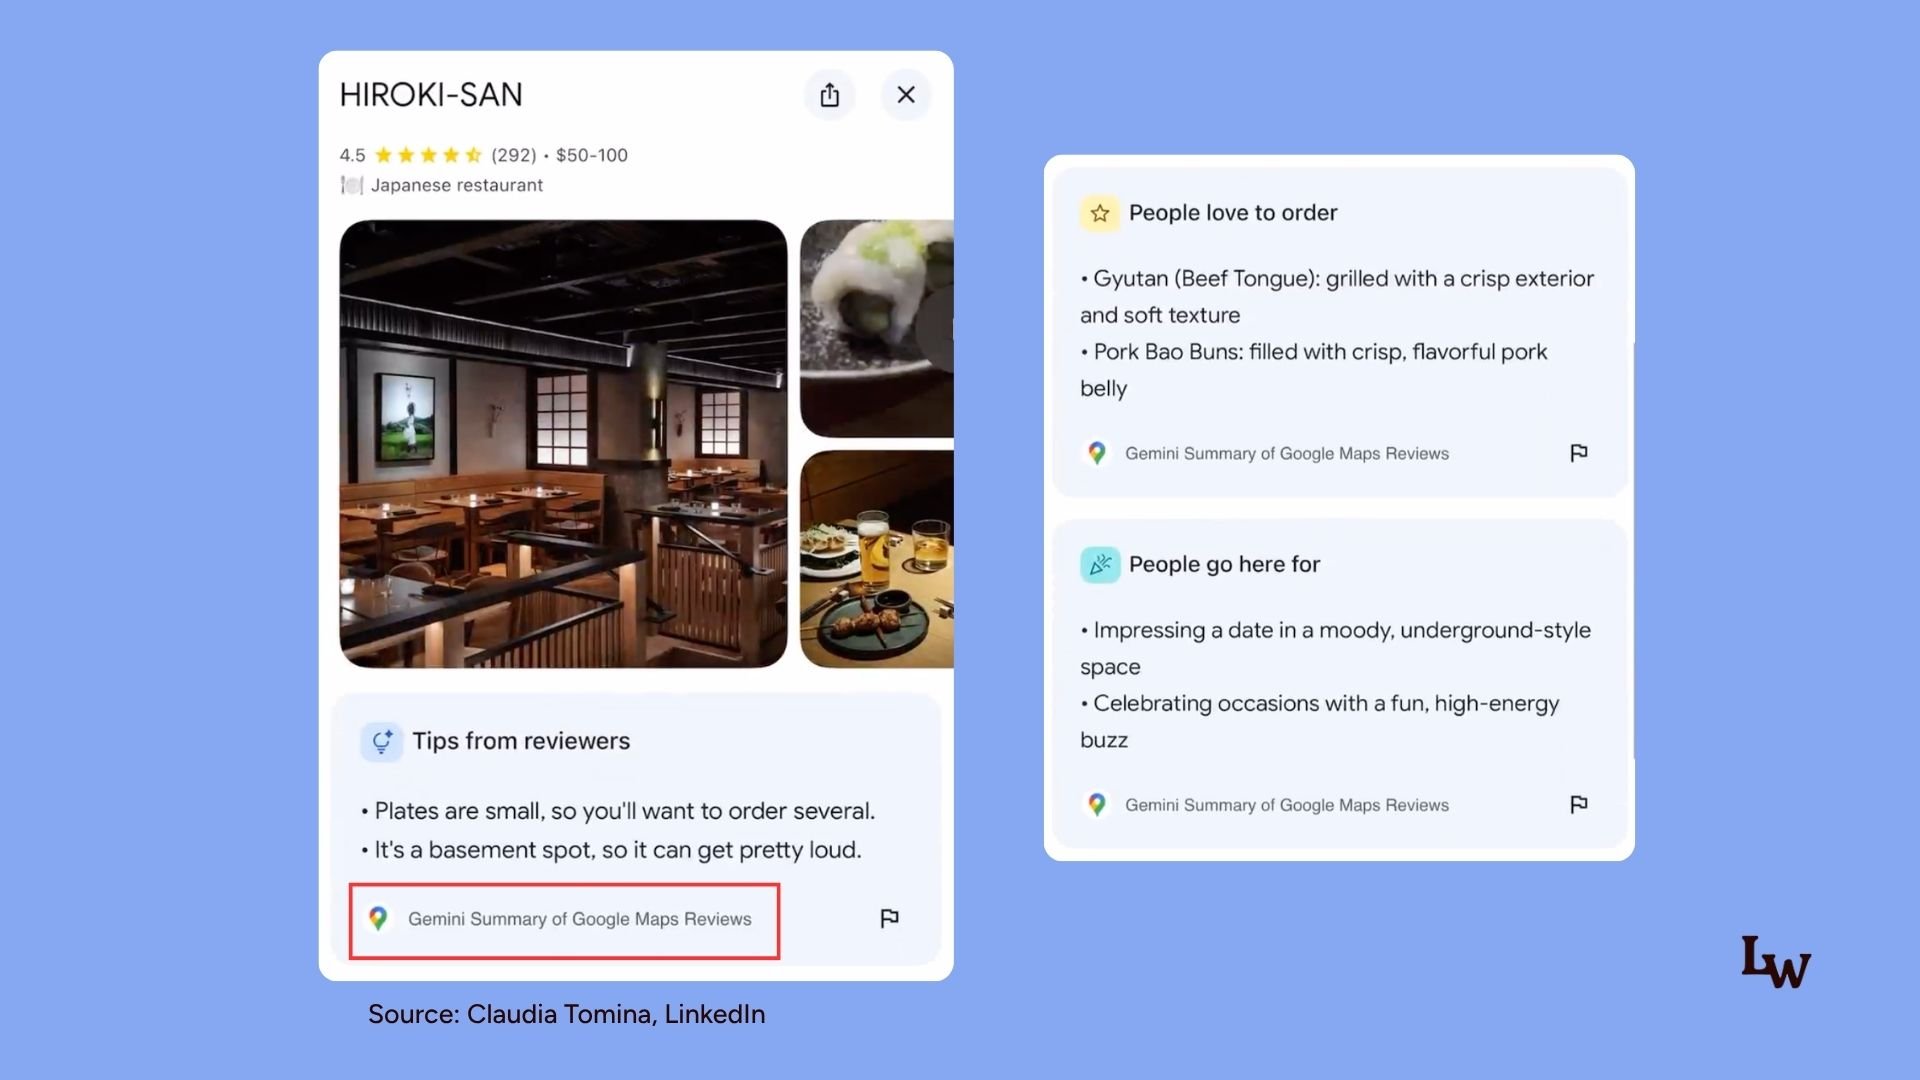The width and height of the screenshot is (1920, 1080).
Task: Click Google Maps pin under Tips from reviewers
Action: pyautogui.click(x=378, y=919)
